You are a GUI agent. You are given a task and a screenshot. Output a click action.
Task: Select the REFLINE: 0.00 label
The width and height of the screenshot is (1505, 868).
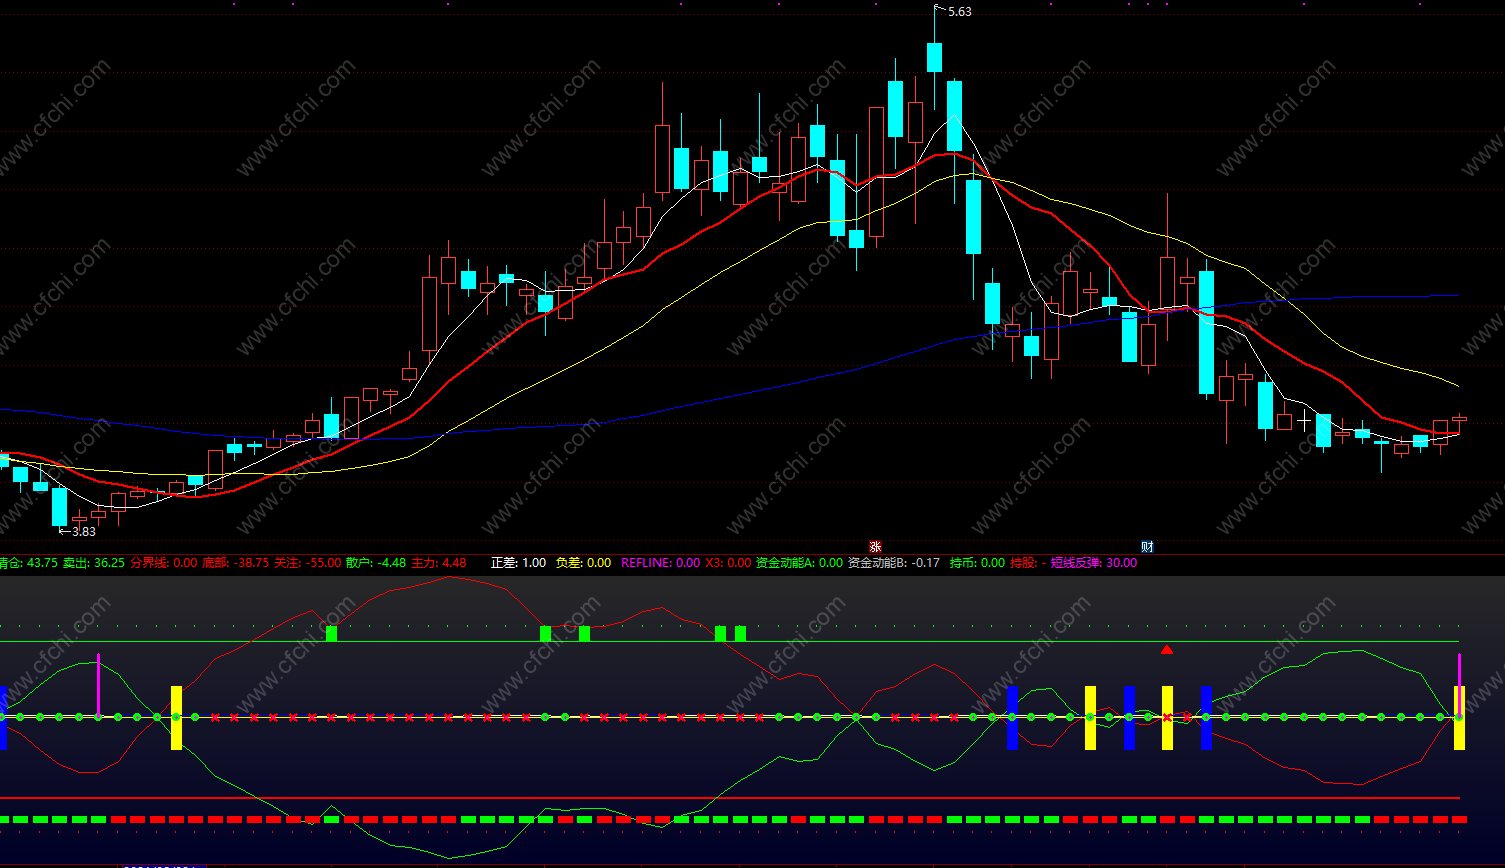click(661, 563)
